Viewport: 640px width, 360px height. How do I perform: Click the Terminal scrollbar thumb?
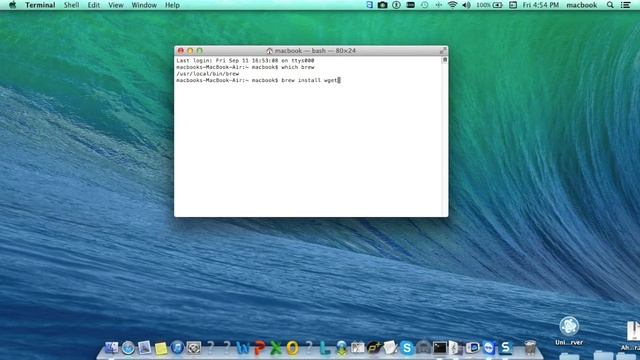pyautogui.click(x=445, y=60)
